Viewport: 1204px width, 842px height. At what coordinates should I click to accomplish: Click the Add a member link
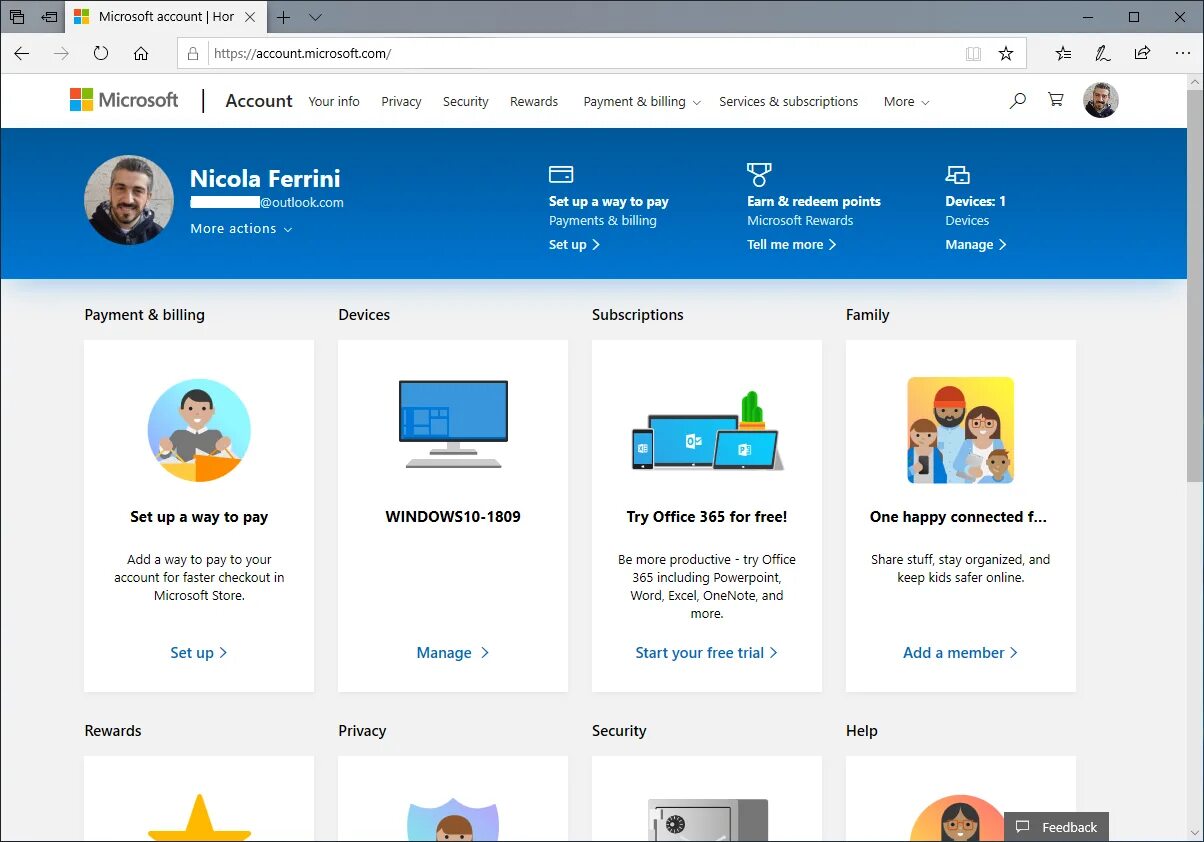tap(960, 652)
